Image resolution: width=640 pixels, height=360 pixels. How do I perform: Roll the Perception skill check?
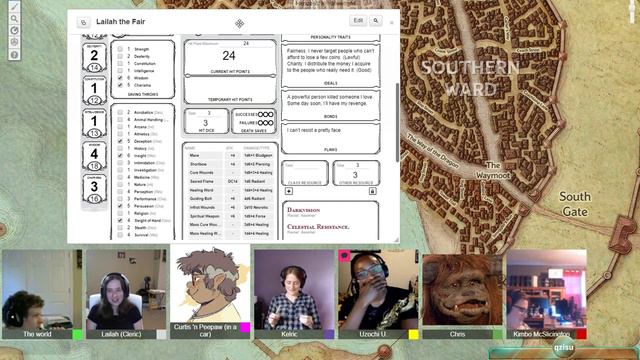(x=143, y=191)
